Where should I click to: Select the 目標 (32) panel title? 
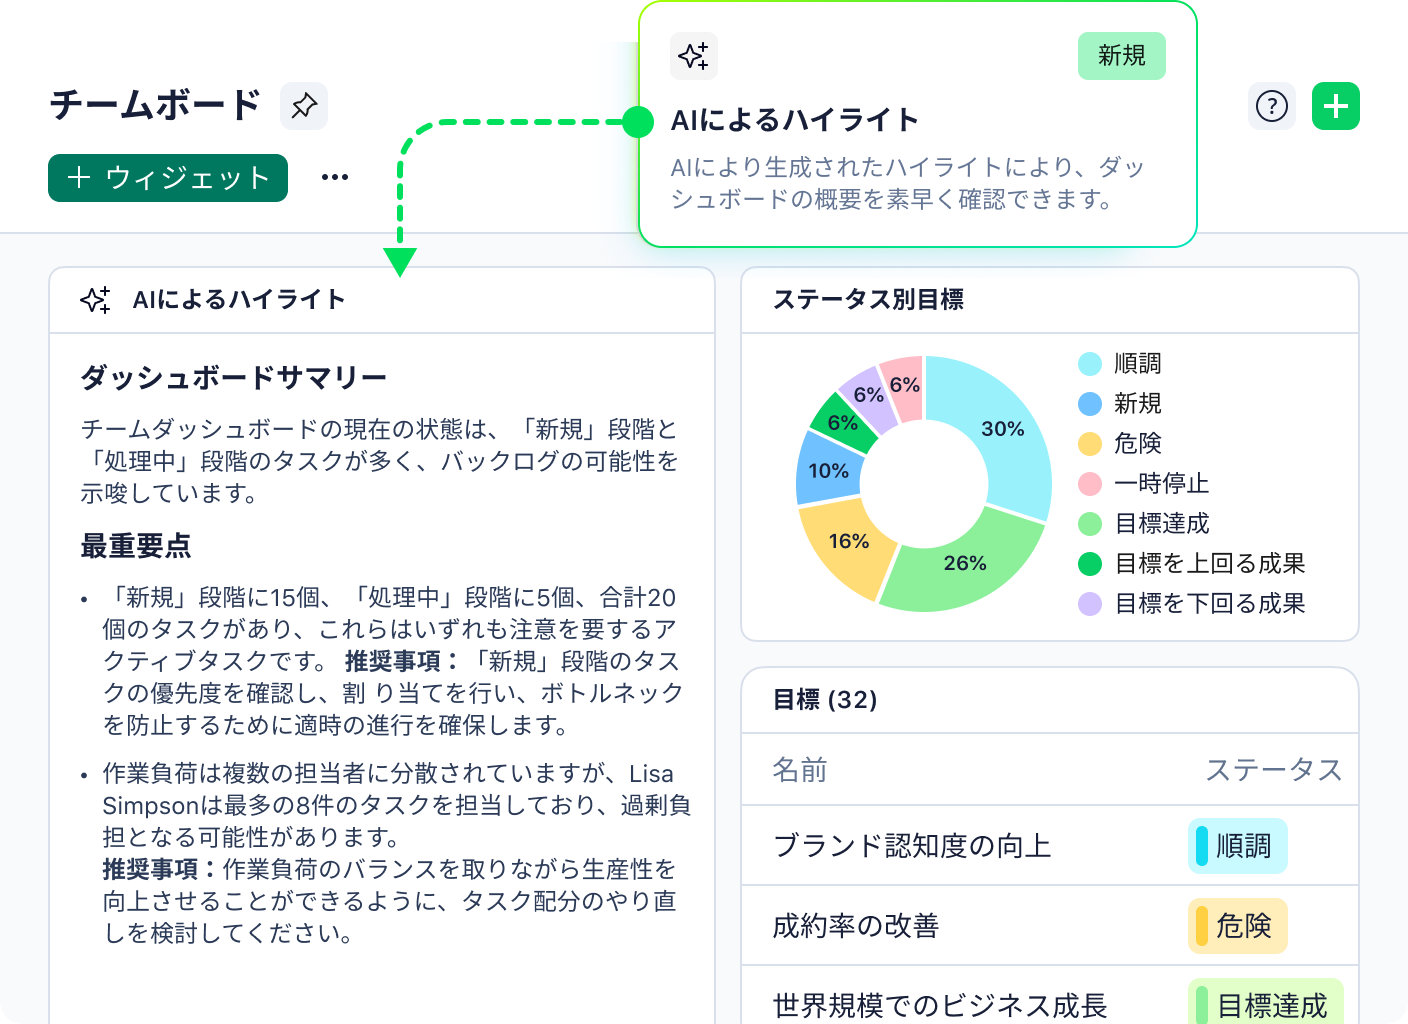tap(824, 700)
